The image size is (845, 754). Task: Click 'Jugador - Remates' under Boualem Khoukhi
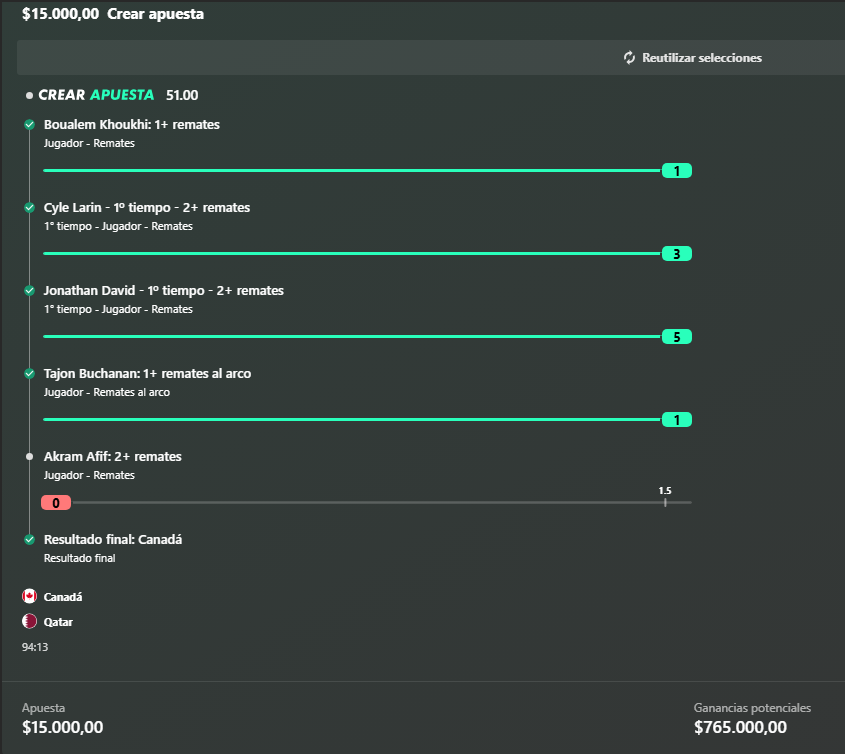click(89, 143)
